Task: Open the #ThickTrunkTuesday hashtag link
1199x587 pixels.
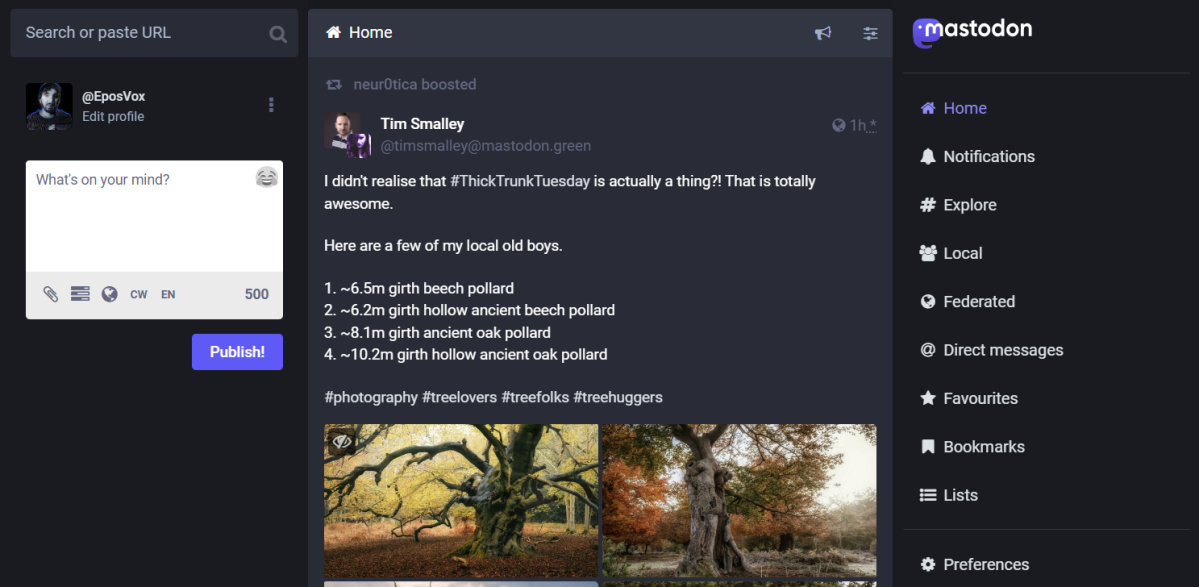Action: point(520,181)
